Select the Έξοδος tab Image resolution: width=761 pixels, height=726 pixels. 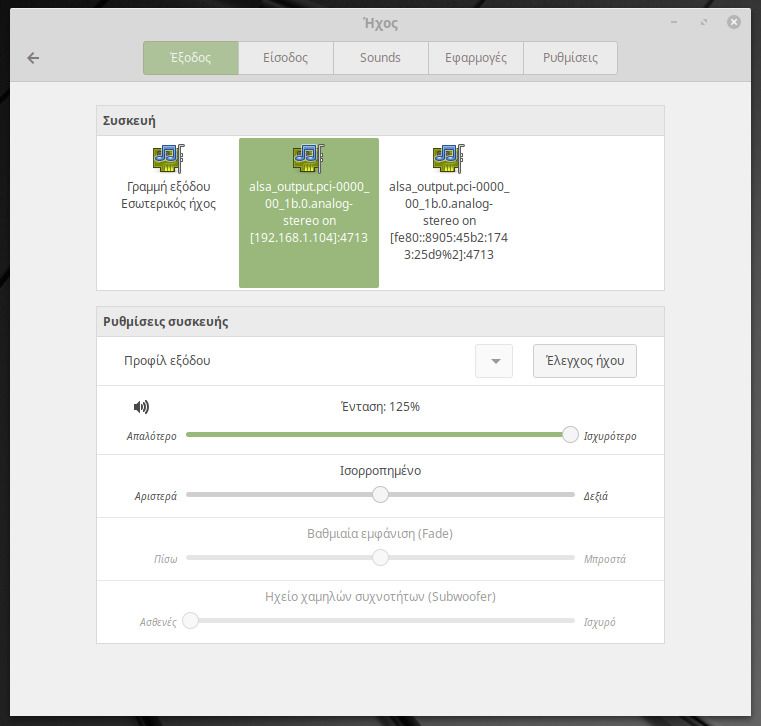pyautogui.click(x=190, y=58)
